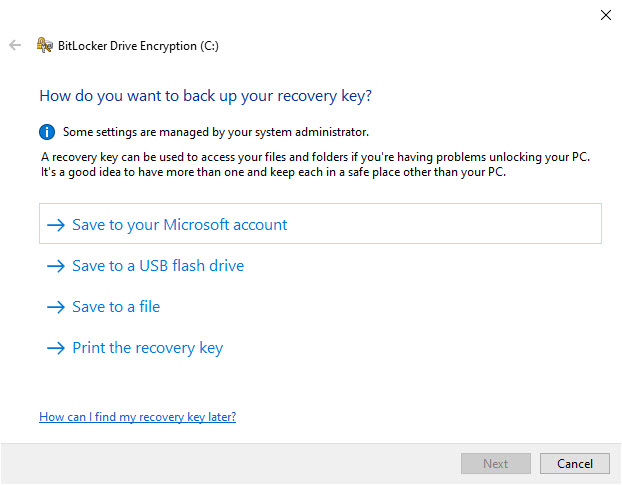The width and height of the screenshot is (622, 485).
Task: Click the arrow beside Print the recovery key
Action: click(55, 348)
